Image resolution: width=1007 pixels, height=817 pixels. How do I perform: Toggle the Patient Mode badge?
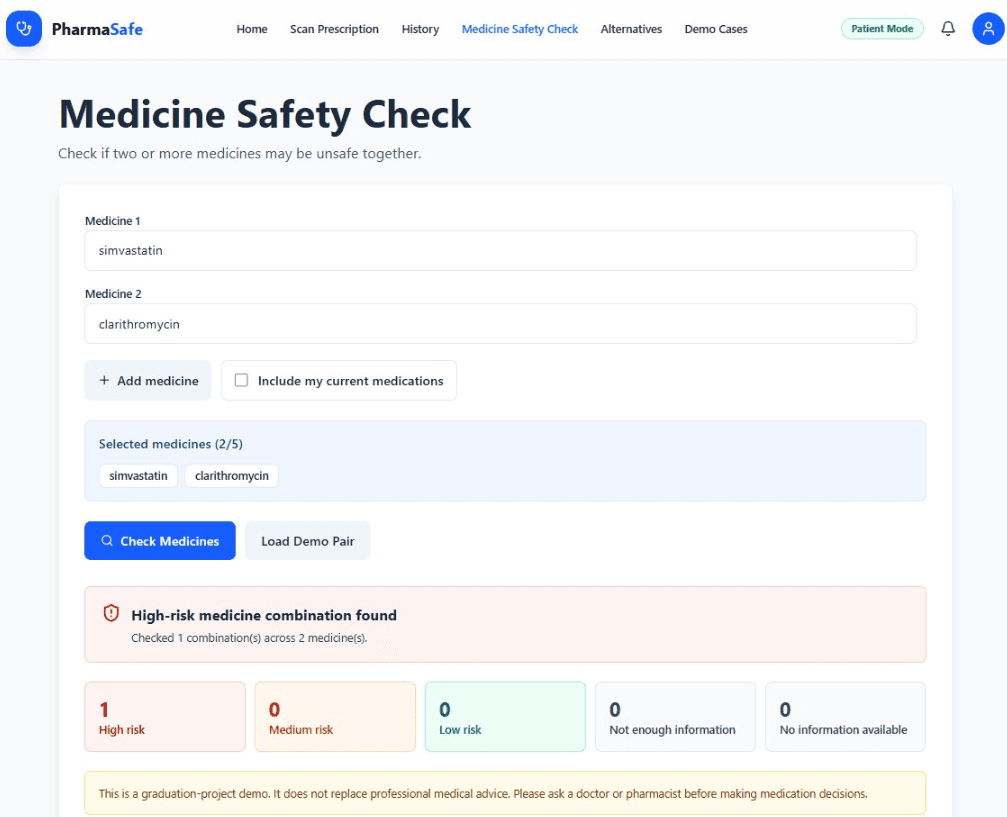click(x=882, y=29)
